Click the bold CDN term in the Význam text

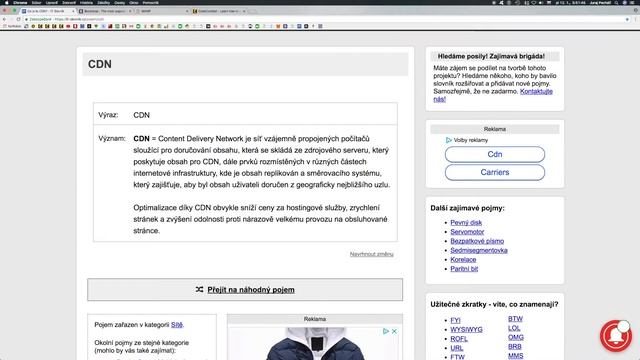[x=141, y=139]
